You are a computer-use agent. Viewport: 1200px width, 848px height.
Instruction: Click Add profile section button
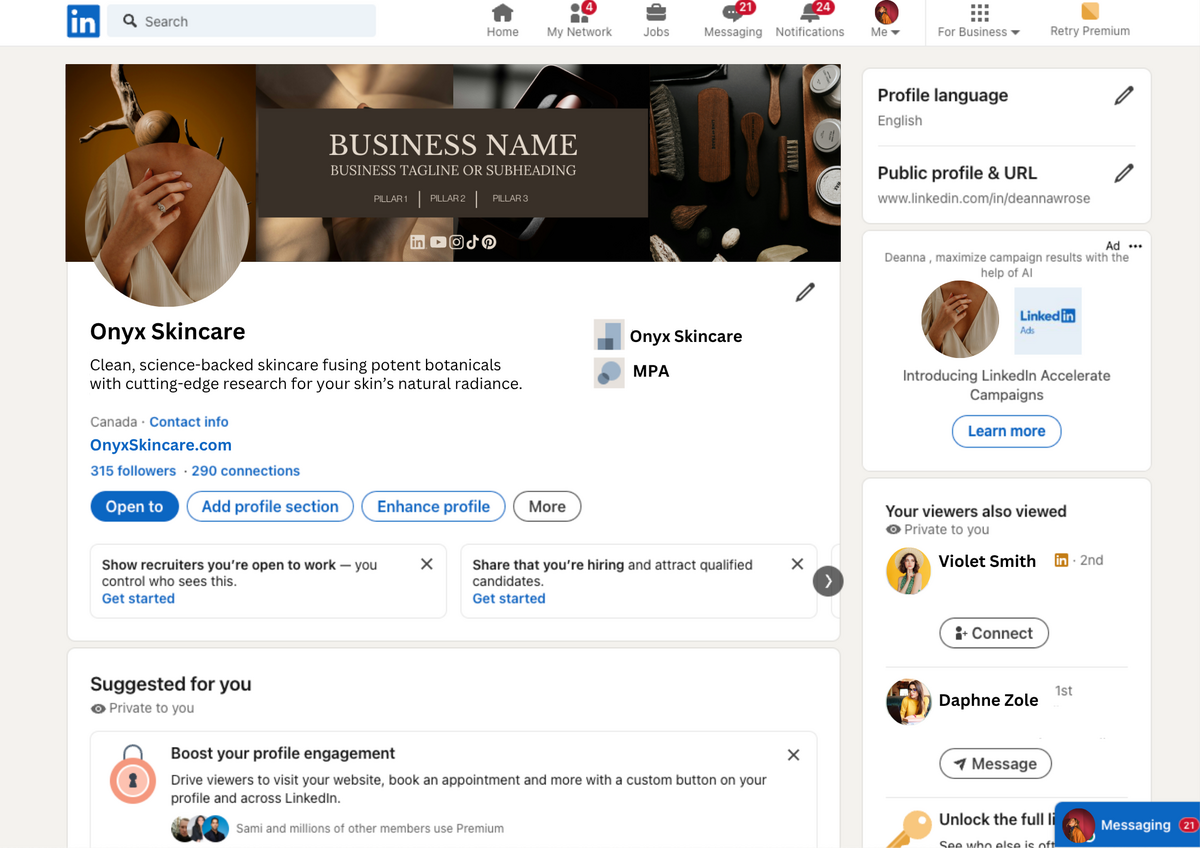pyautogui.click(x=270, y=507)
